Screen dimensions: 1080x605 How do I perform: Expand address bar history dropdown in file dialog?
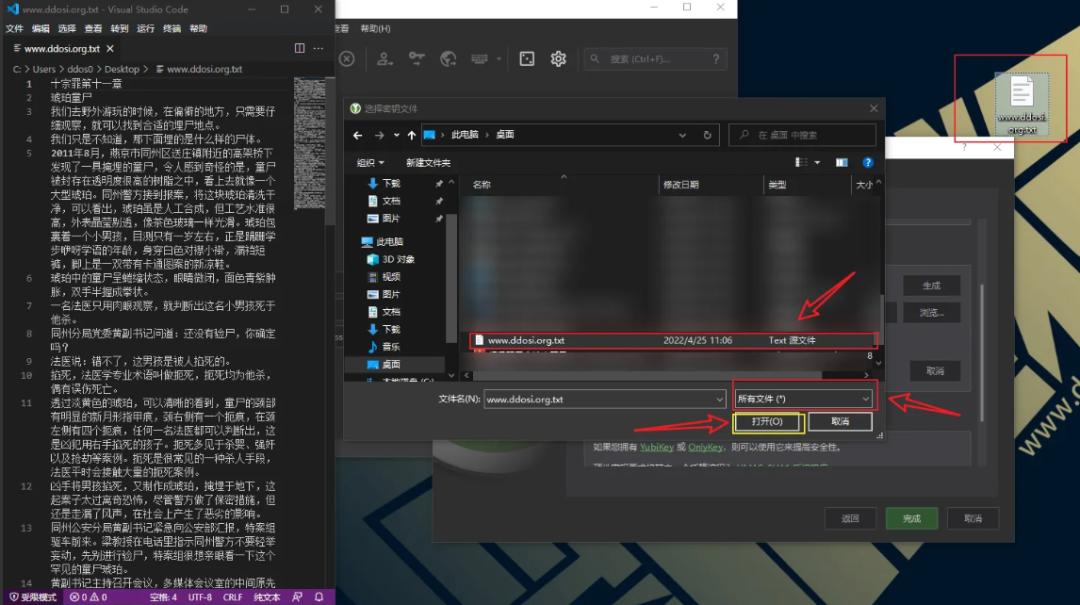682,135
